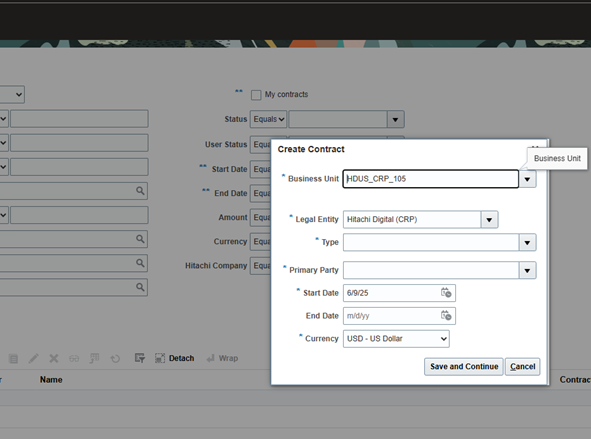Click the Save and Continue button

[464, 366]
